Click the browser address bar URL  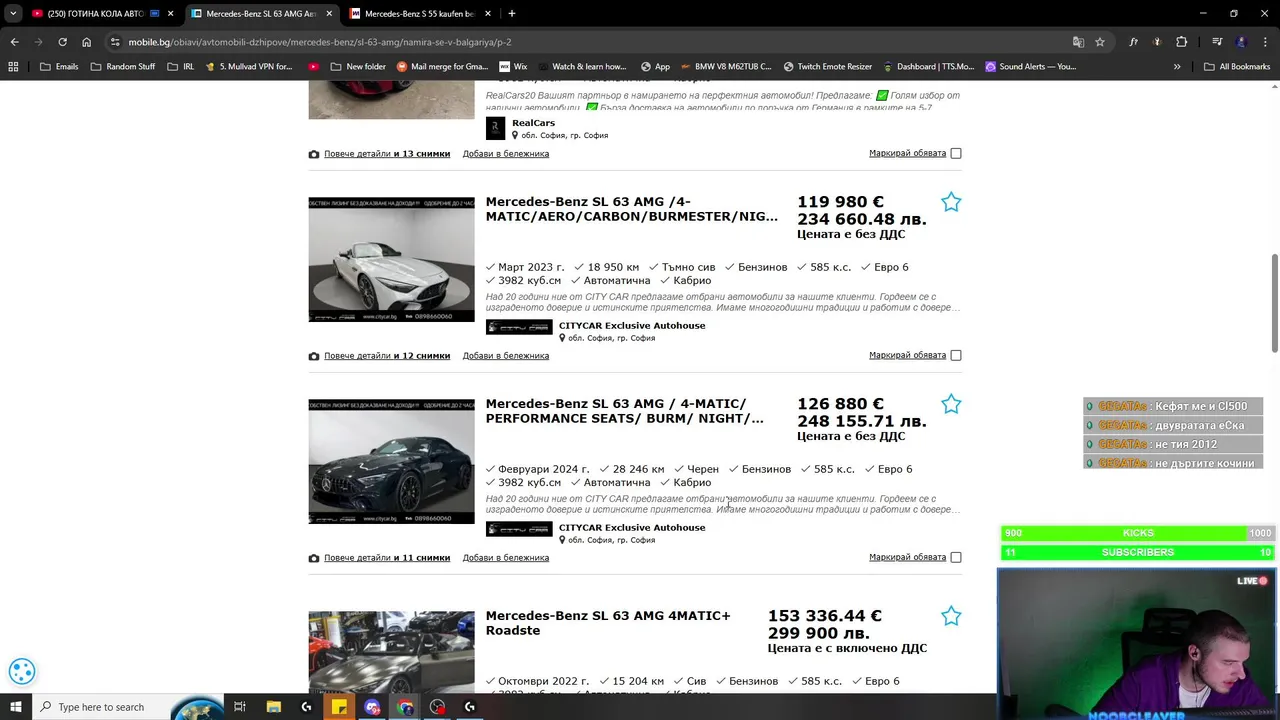pos(320,42)
